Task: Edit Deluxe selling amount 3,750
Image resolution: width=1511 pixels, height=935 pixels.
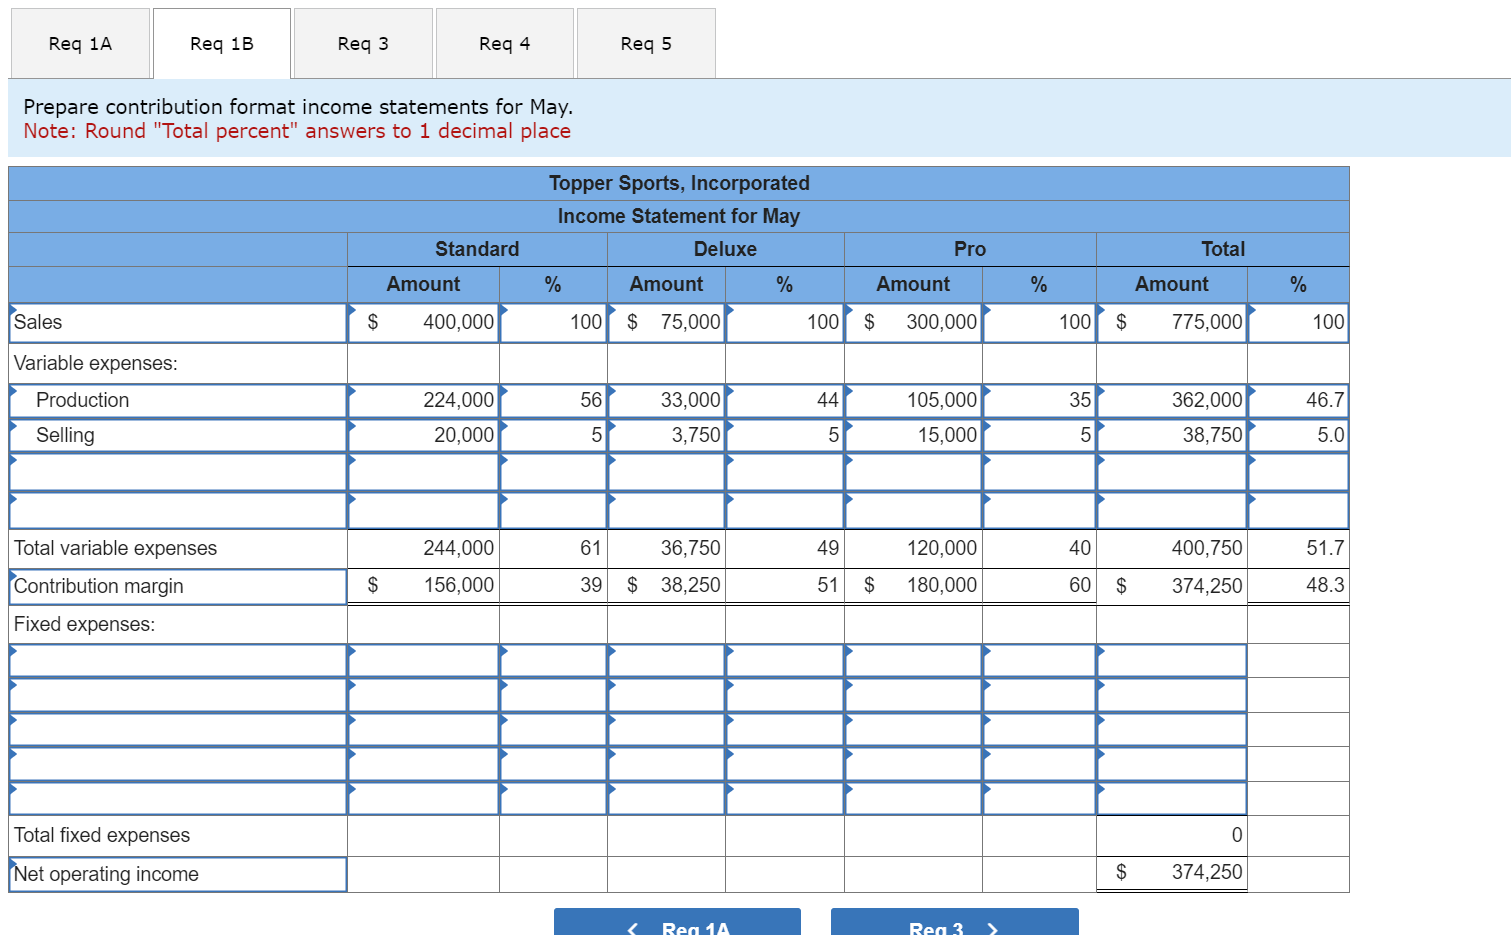Action: click(666, 436)
